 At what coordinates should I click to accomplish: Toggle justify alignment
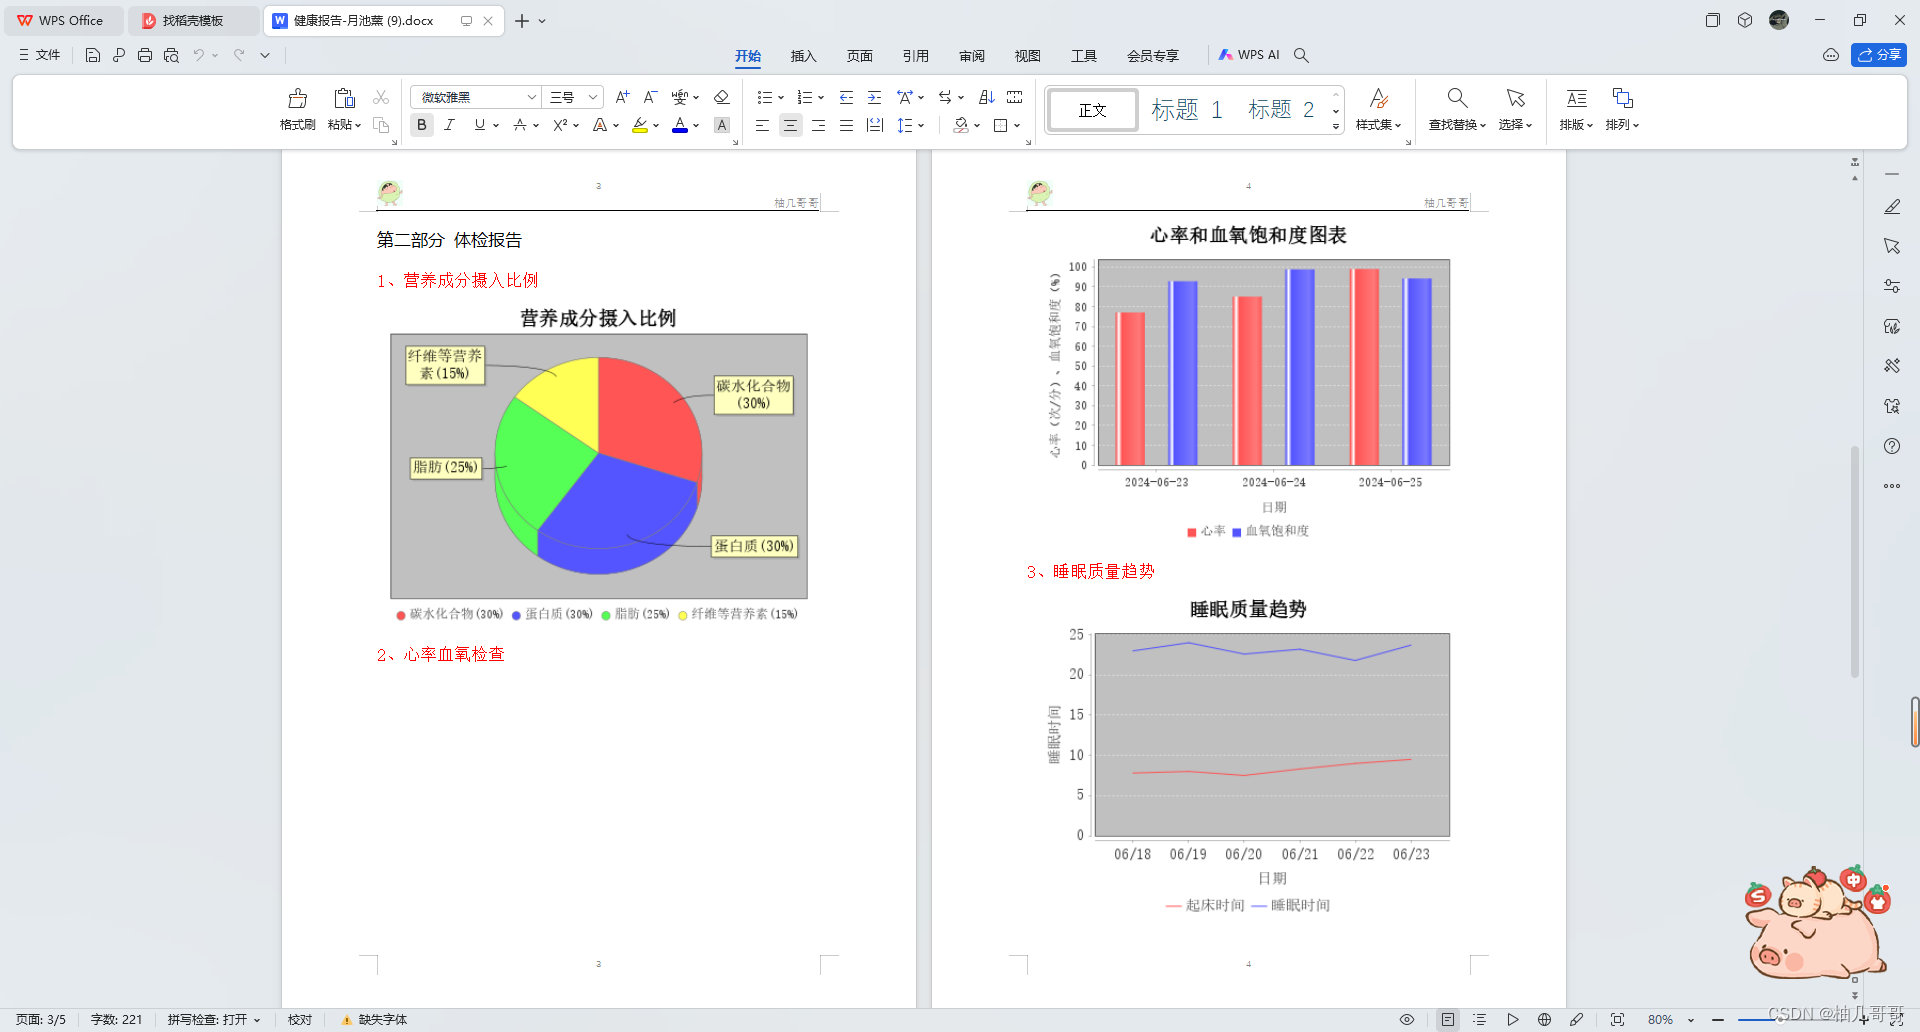pyautogui.click(x=846, y=125)
